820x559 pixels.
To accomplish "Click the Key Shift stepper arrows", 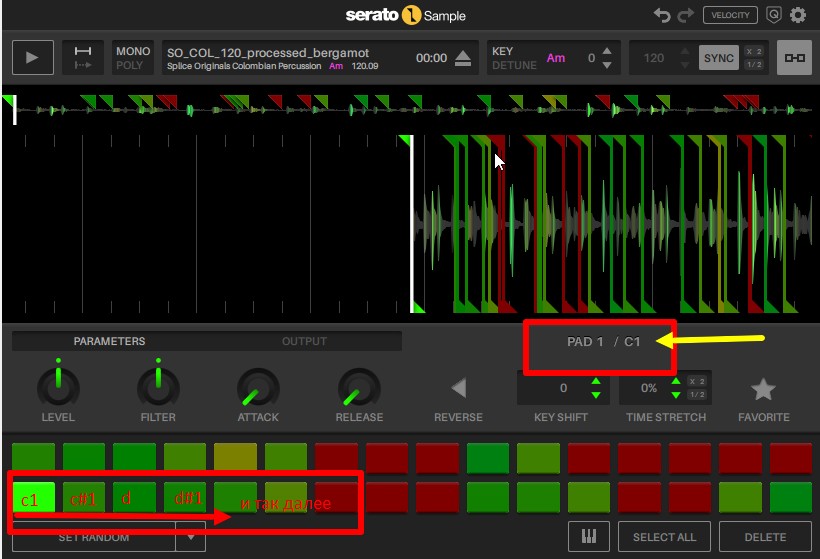I will pyautogui.click(x=596, y=388).
